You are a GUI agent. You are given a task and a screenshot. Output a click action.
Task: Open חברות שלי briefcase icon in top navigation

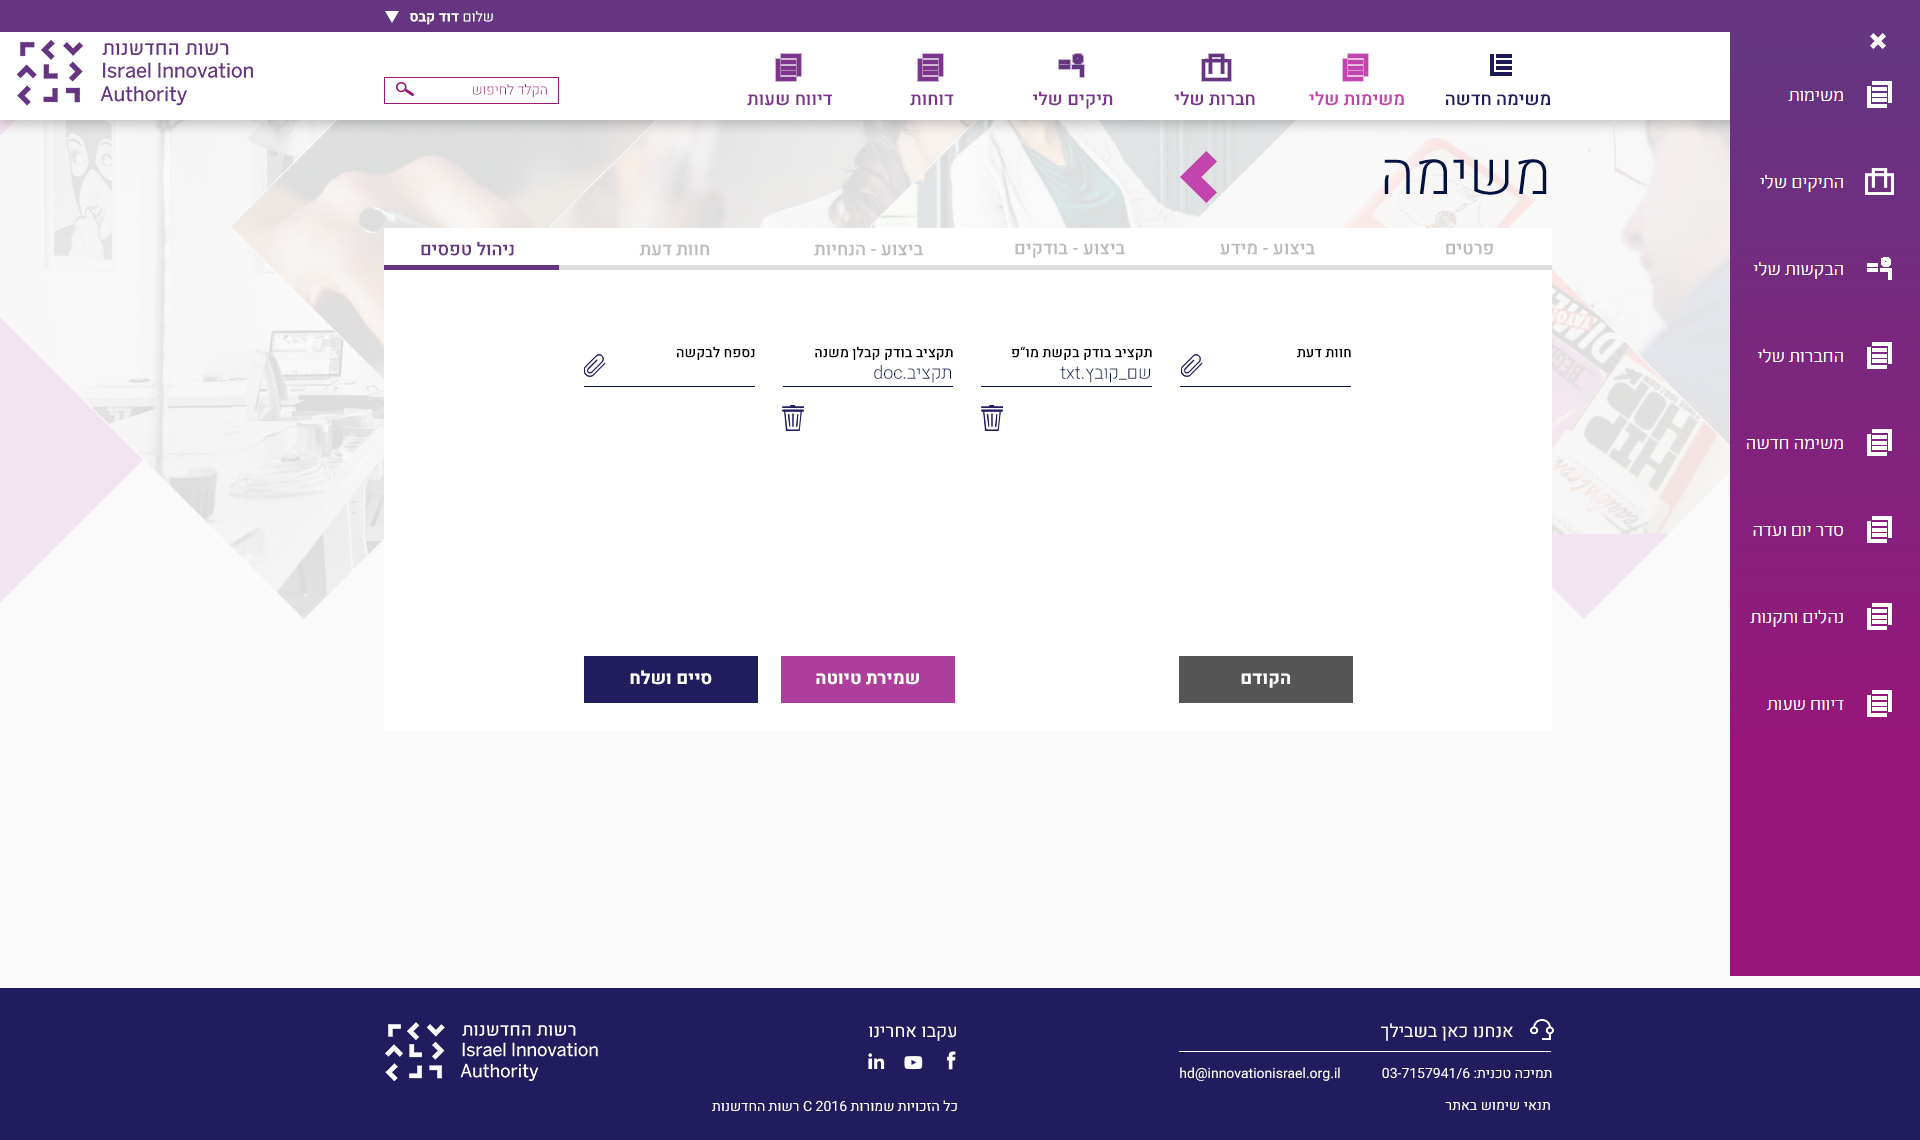coord(1215,67)
